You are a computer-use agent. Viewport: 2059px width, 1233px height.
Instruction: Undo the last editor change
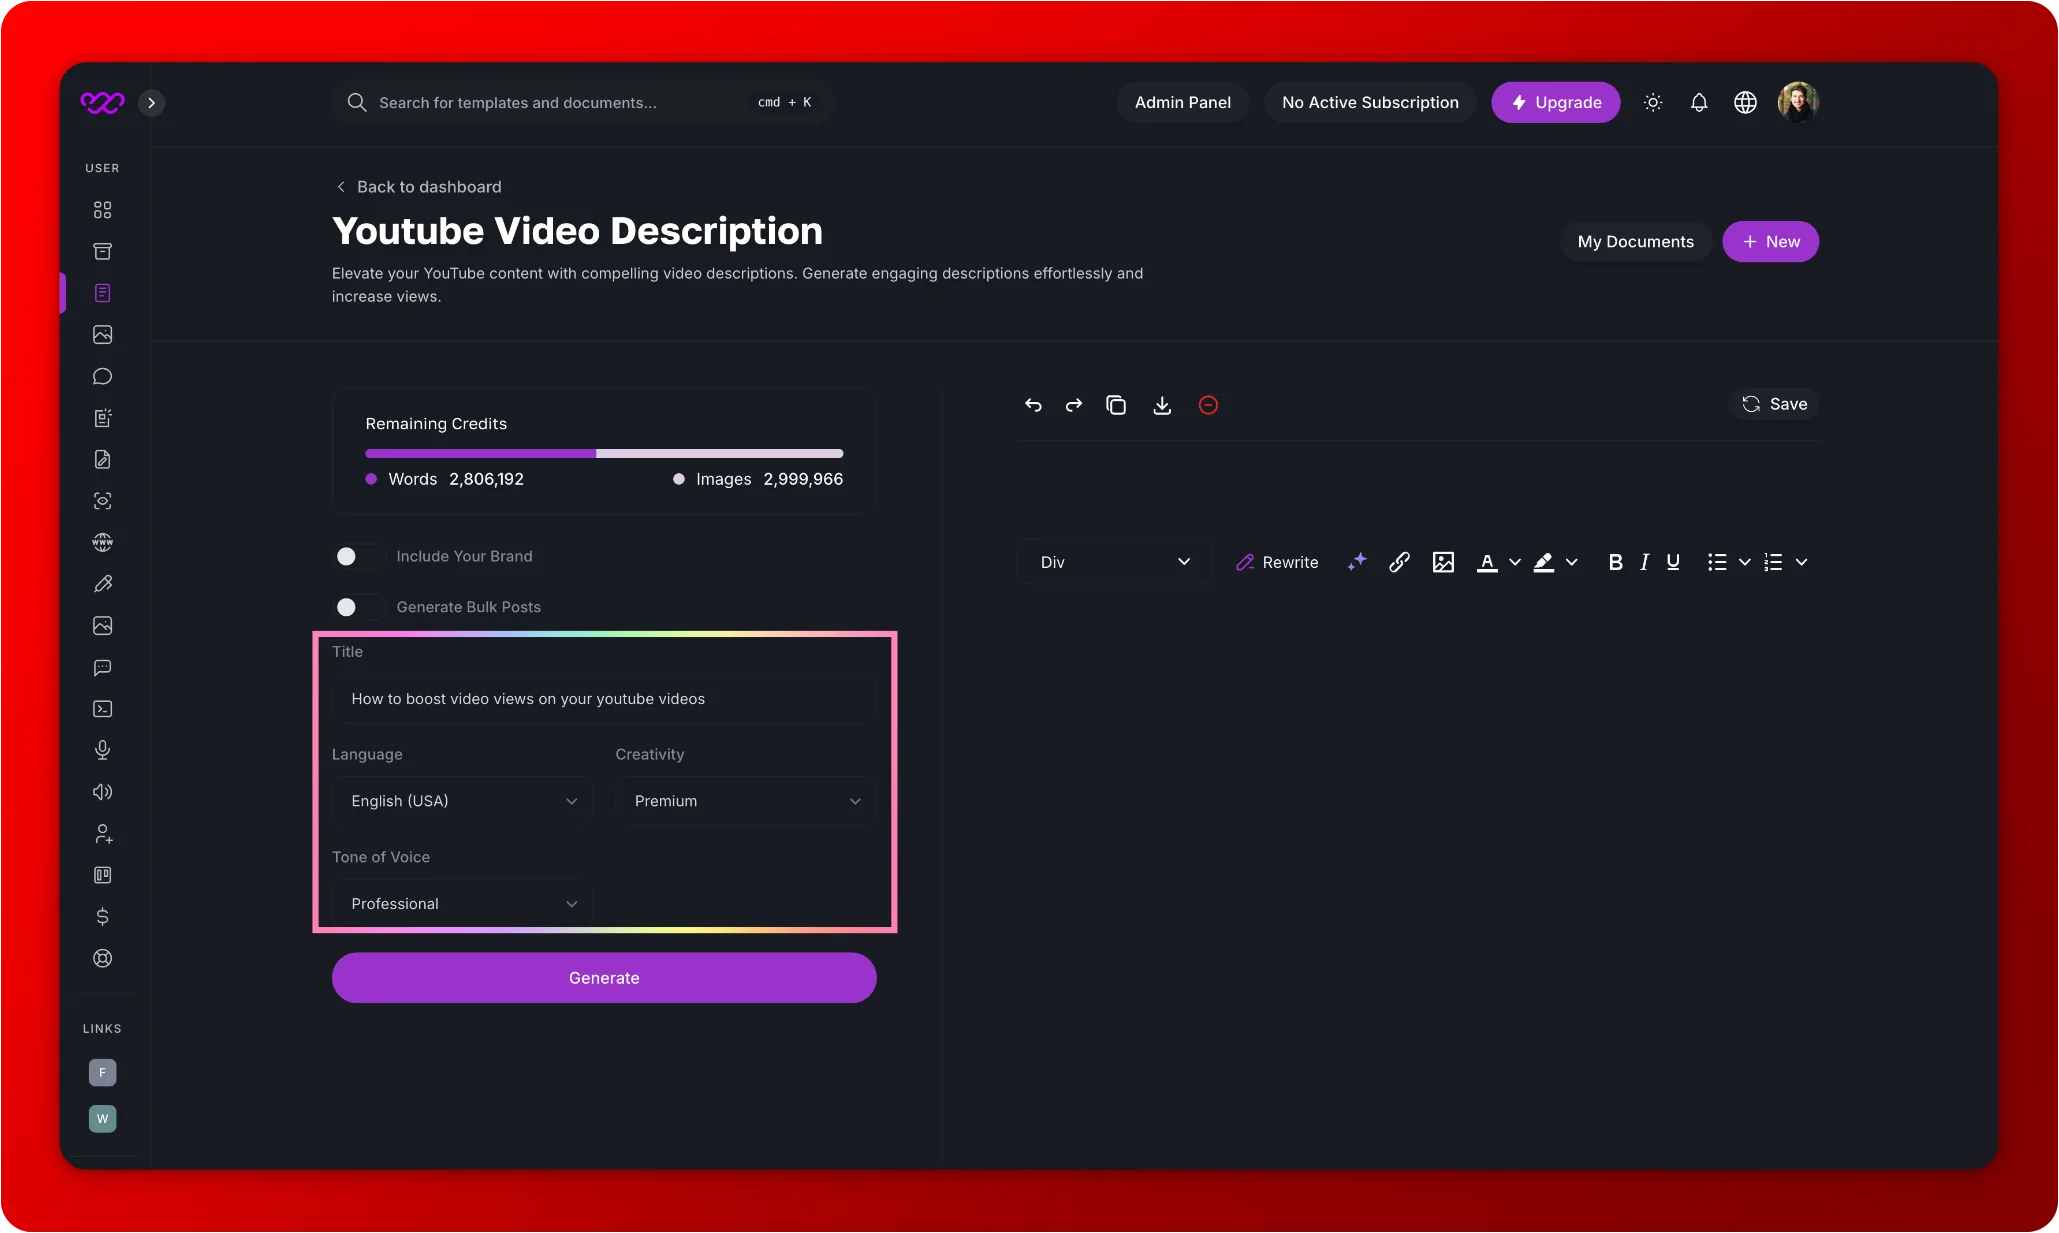click(1033, 405)
